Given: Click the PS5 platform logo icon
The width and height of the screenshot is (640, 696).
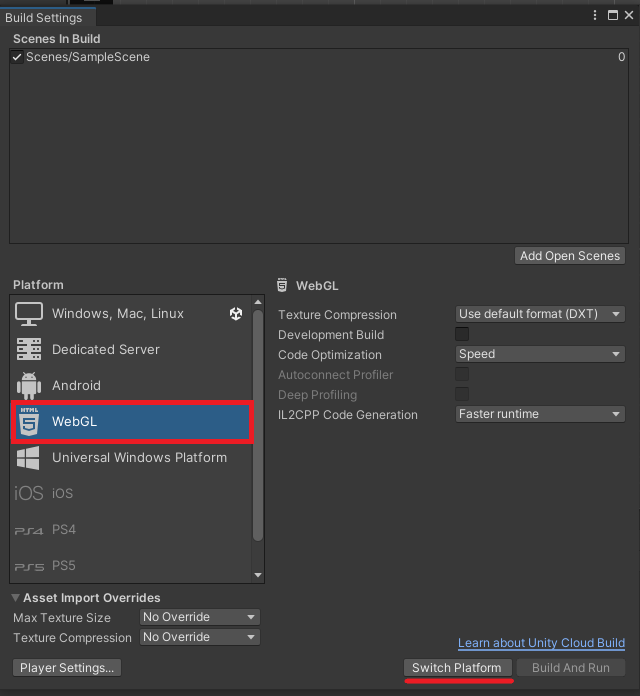Looking at the screenshot, I should pos(29,567).
